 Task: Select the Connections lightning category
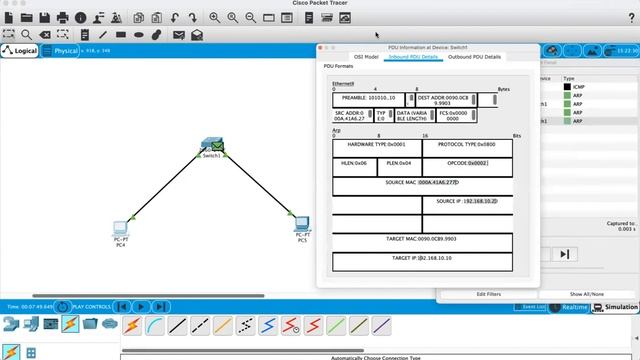pyautogui.click(x=70, y=324)
